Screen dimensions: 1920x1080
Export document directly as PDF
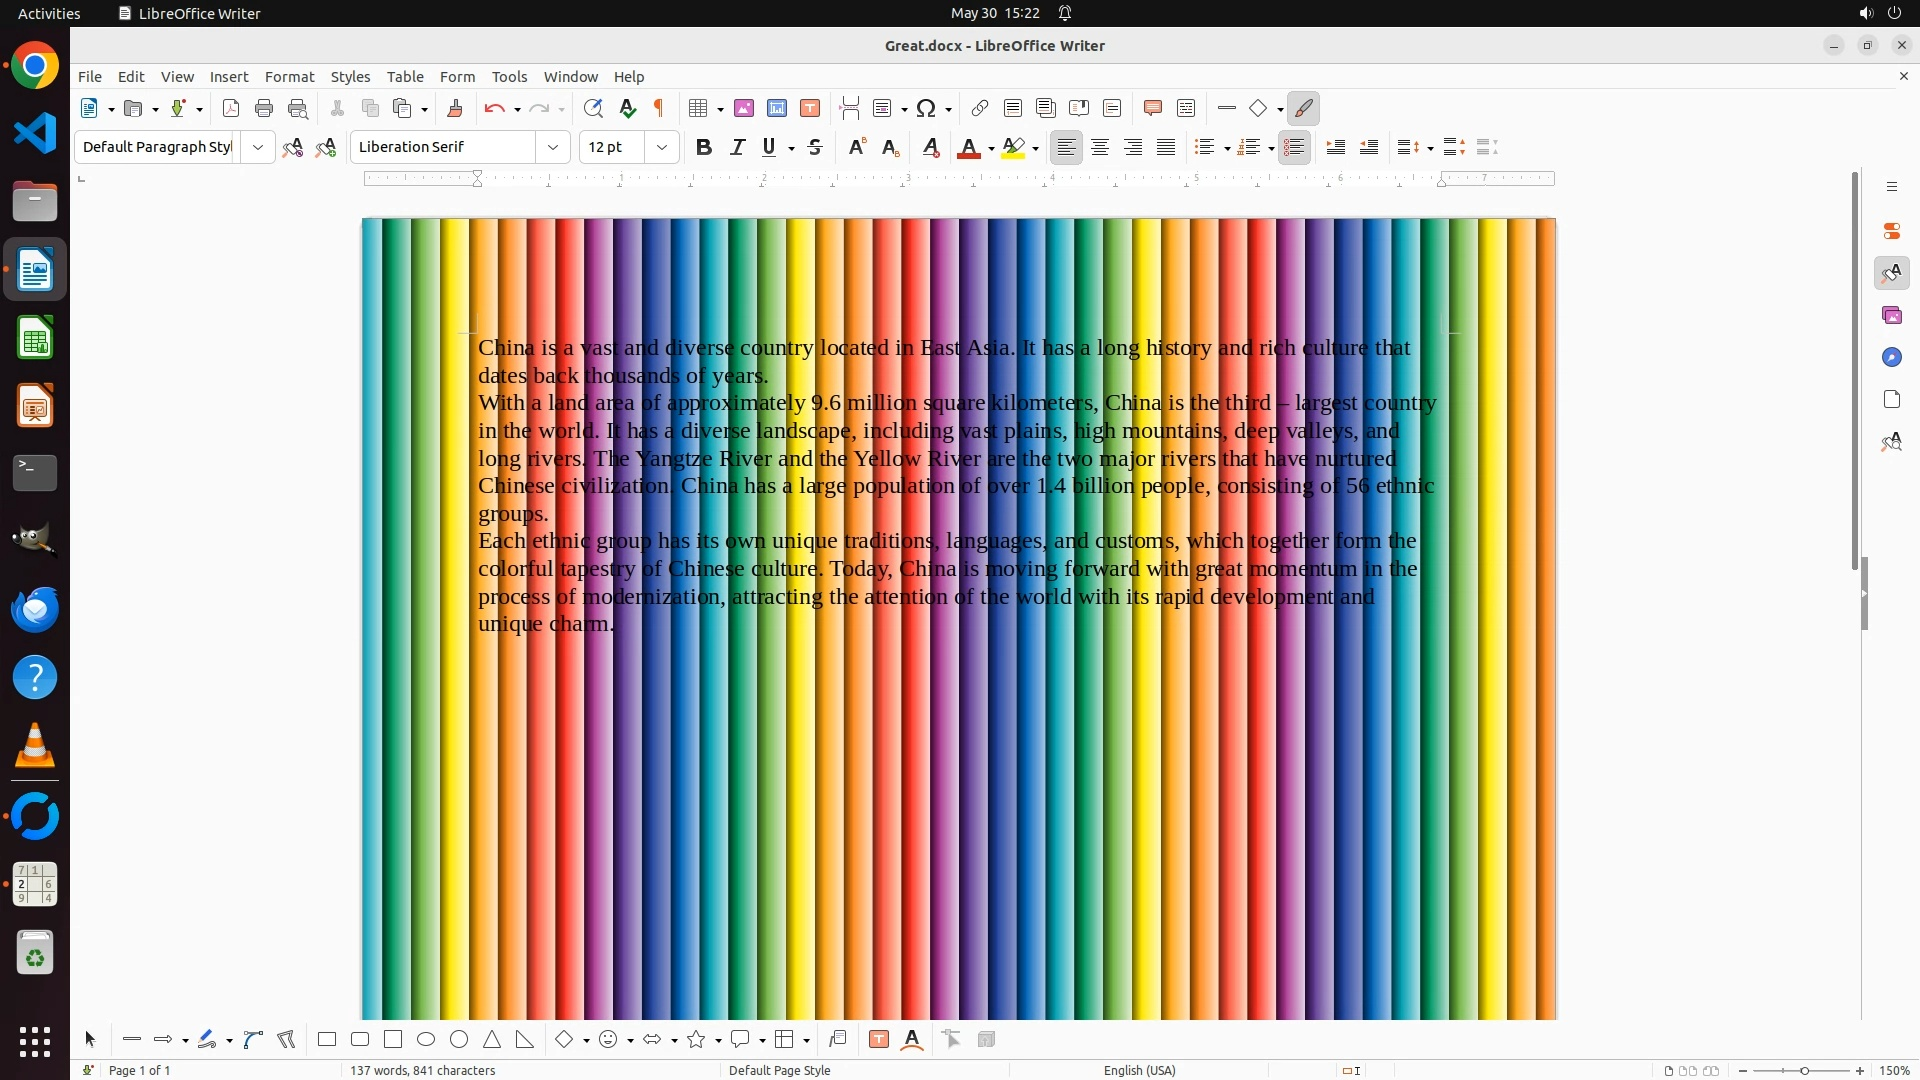tap(231, 108)
